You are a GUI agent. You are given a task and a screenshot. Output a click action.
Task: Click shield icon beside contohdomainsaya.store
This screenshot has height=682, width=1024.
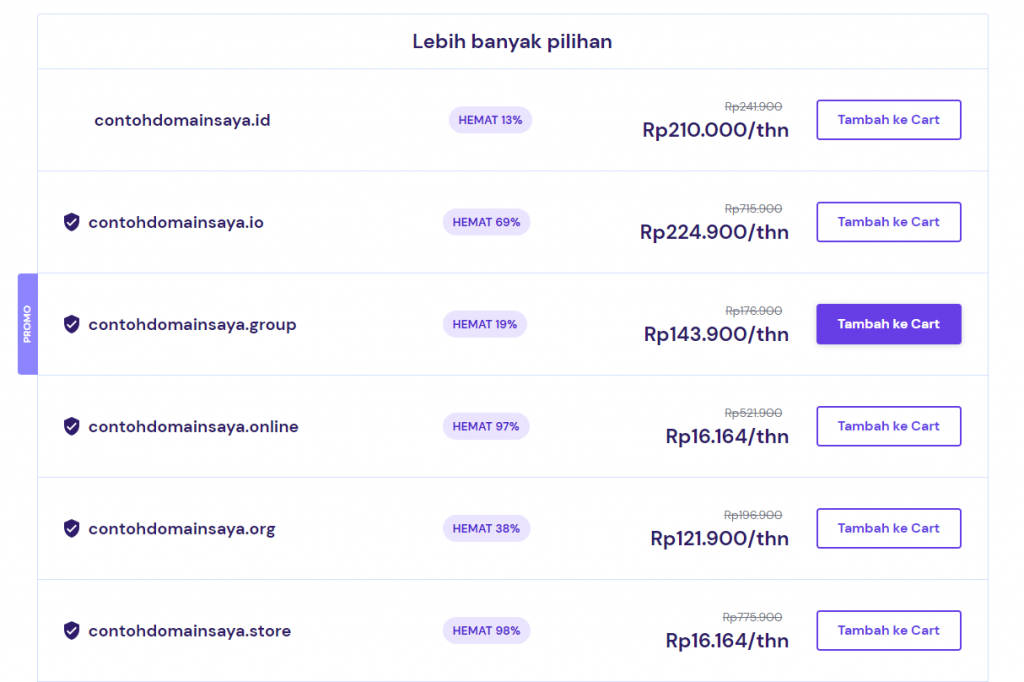click(x=71, y=630)
